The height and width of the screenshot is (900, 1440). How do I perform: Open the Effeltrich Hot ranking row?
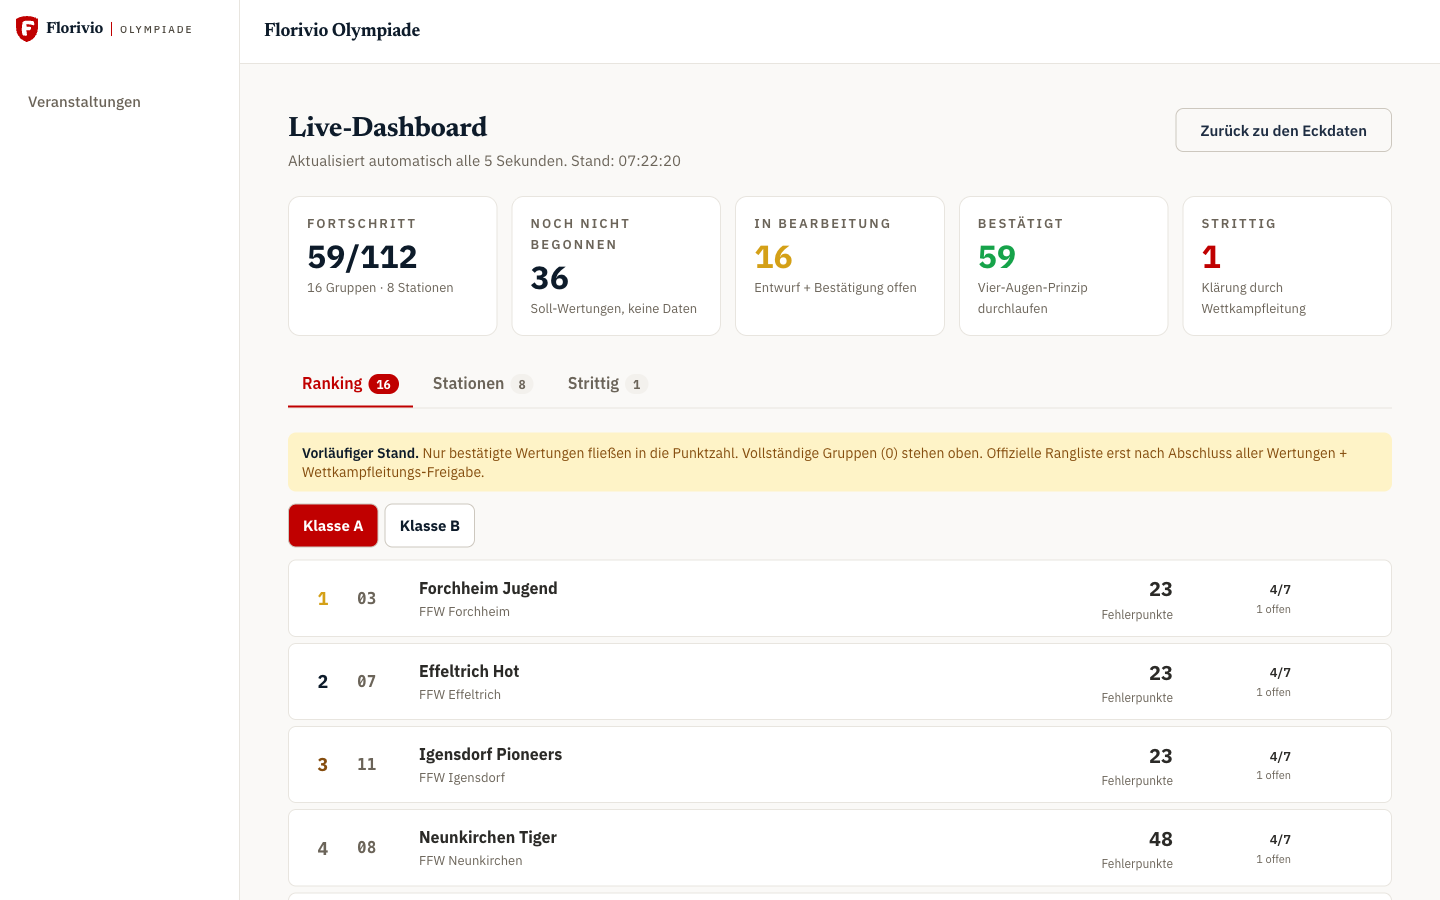coord(840,681)
